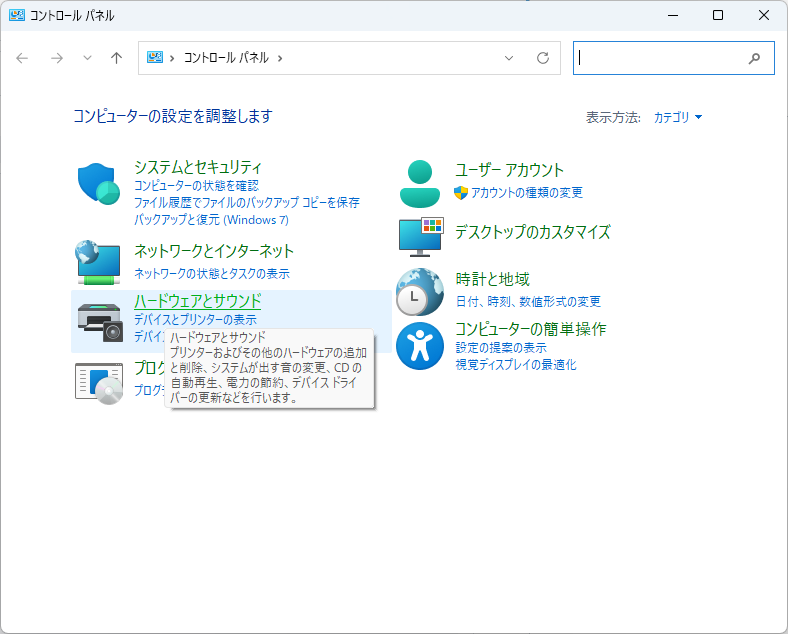Minimize the Control Panel window
The width and height of the screenshot is (788, 634).
[x=673, y=16]
